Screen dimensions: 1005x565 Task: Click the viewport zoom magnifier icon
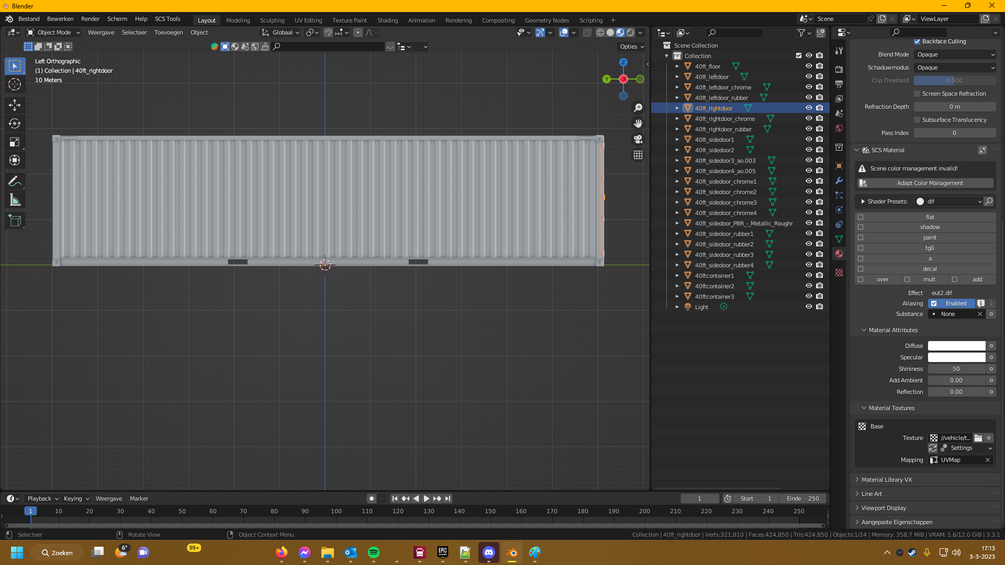click(x=638, y=108)
